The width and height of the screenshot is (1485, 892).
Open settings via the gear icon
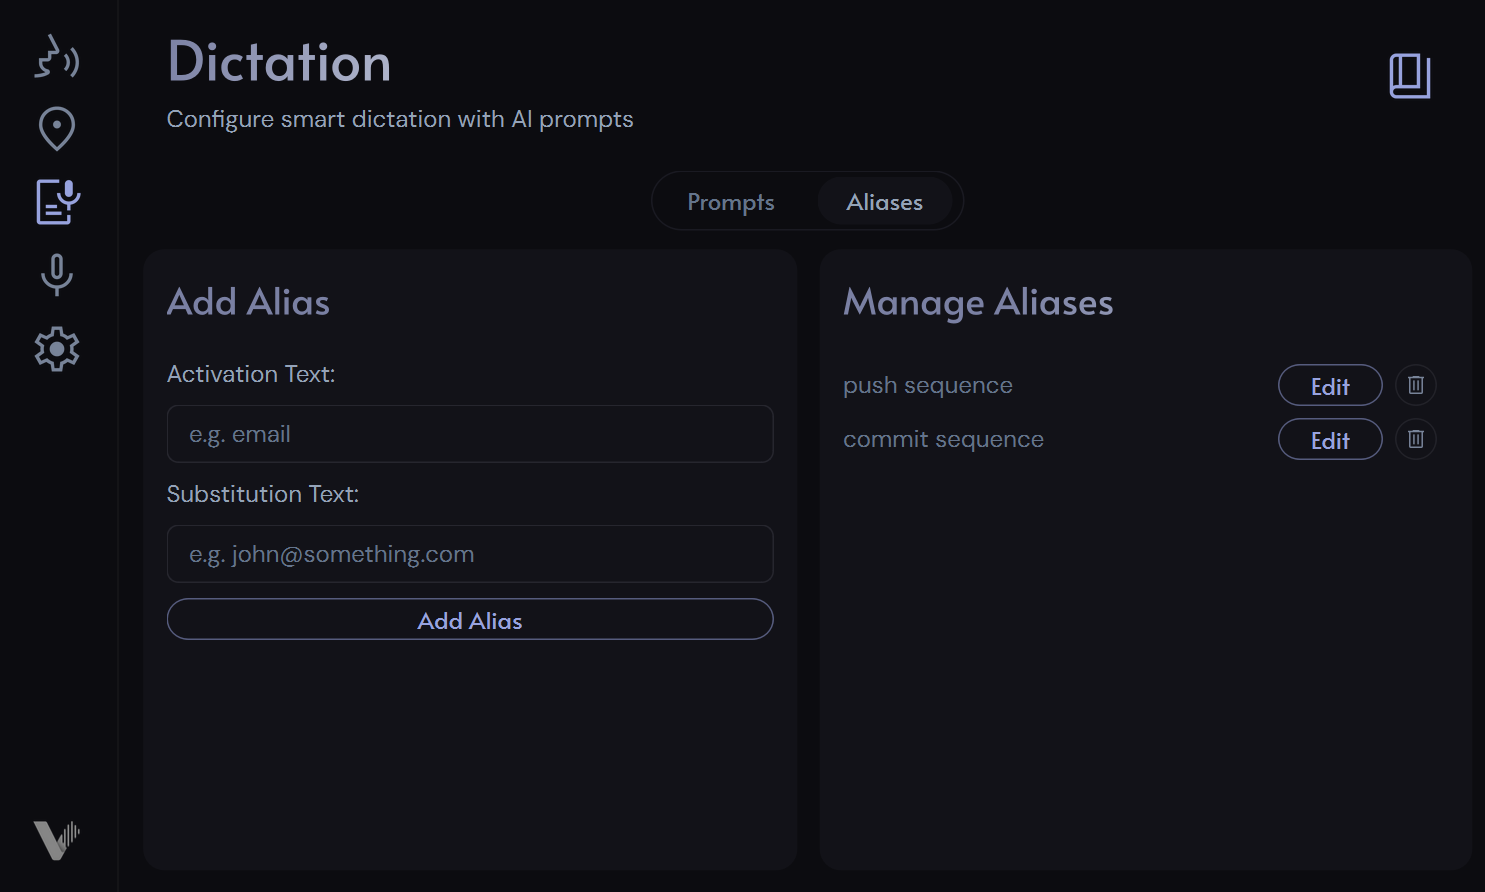tap(57, 349)
